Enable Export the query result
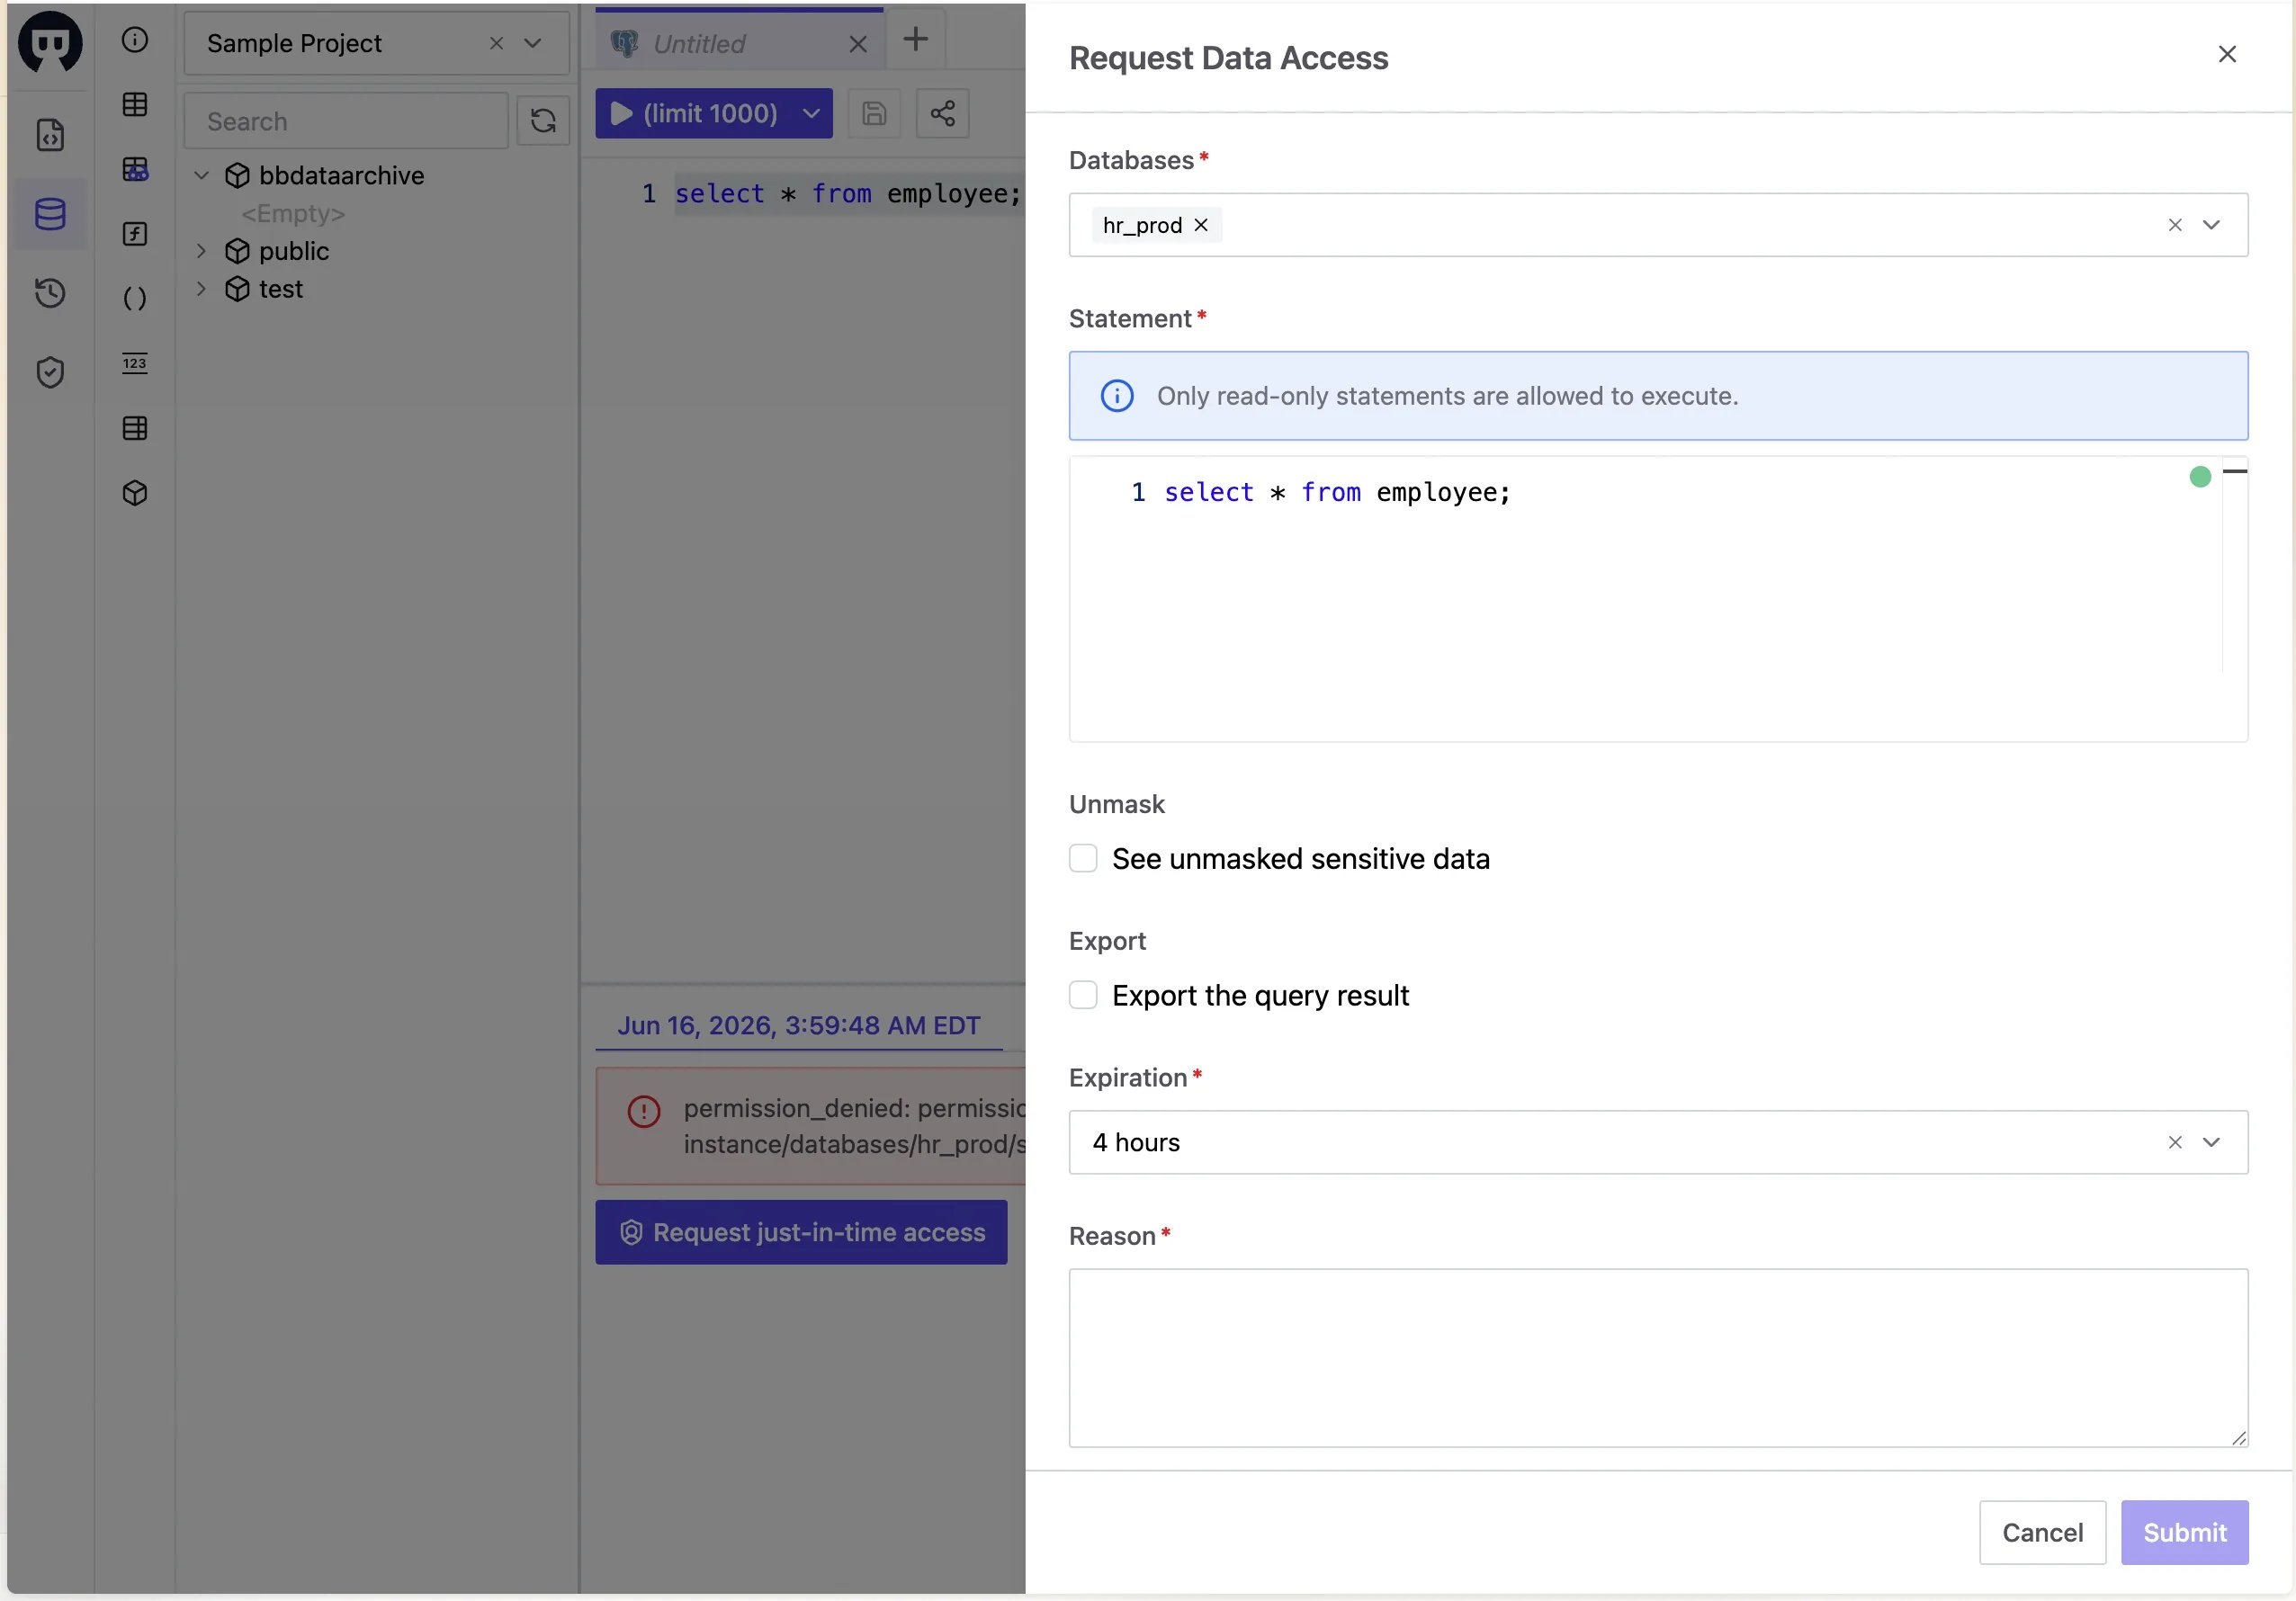This screenshot has width=2296, height=1601. click(x=1083, y=995)
